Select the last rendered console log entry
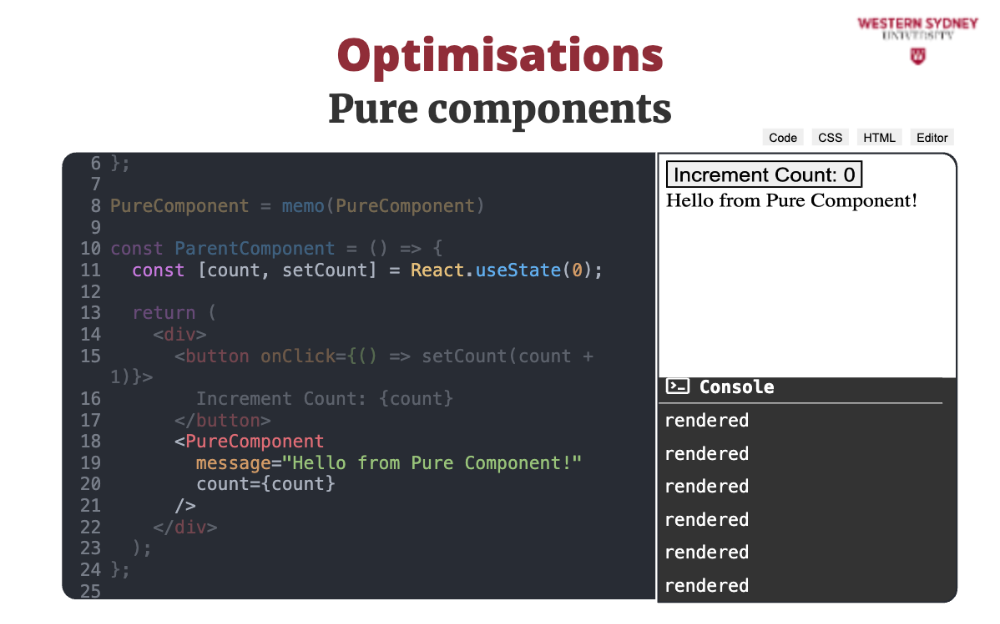 click(x=706, y=586)
